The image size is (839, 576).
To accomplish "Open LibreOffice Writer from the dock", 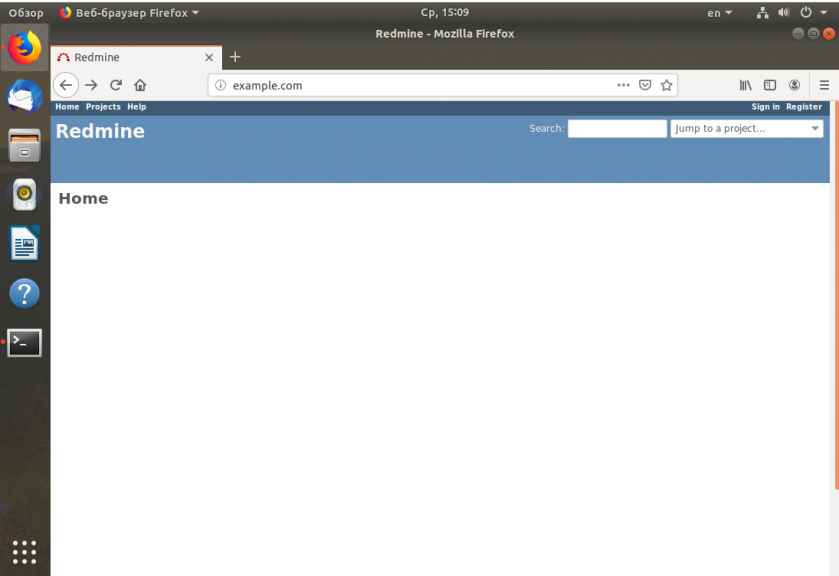I will 25,244.
